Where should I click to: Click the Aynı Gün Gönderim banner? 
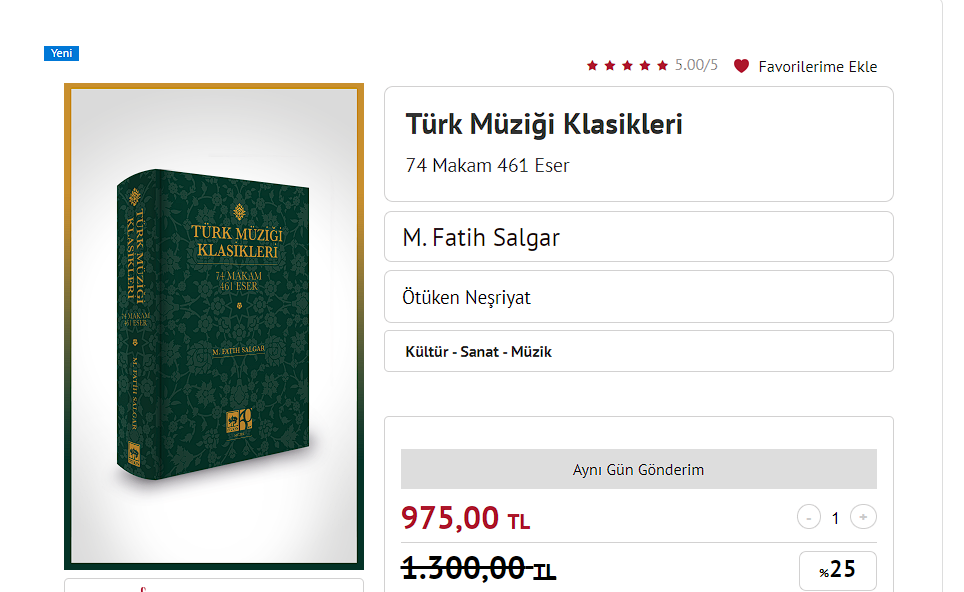pyautogui.click(x=639, y=469)
